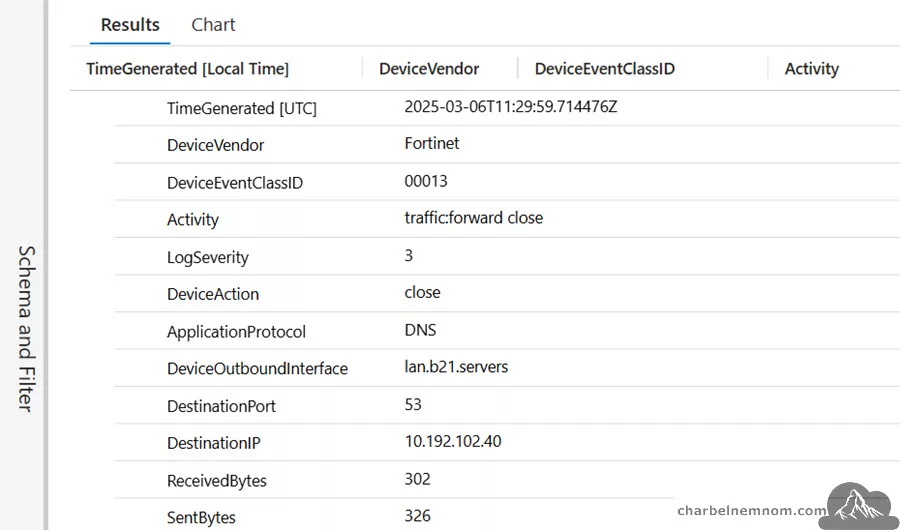Select timestamp value 2025-03-06T11:29:59.714476Z
The width and height of the screenshot is (900, 530).
point(511,107)
